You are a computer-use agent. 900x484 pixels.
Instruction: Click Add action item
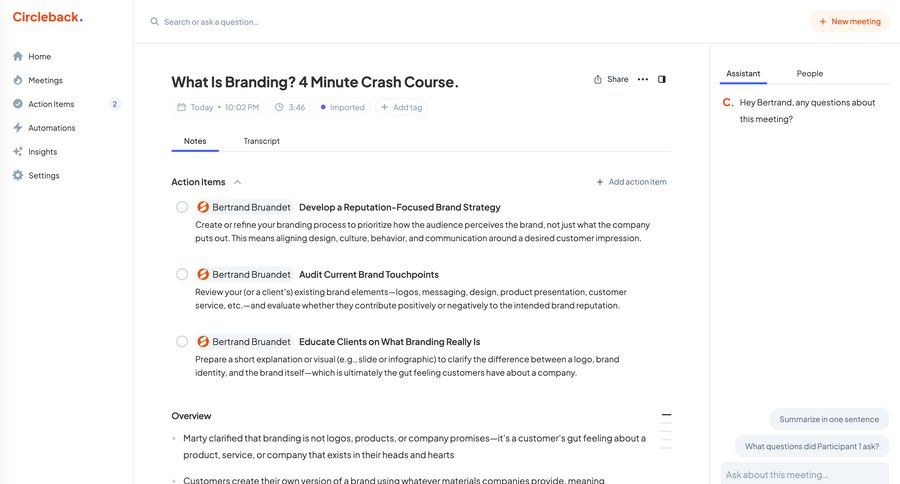[x=631, y=182]
